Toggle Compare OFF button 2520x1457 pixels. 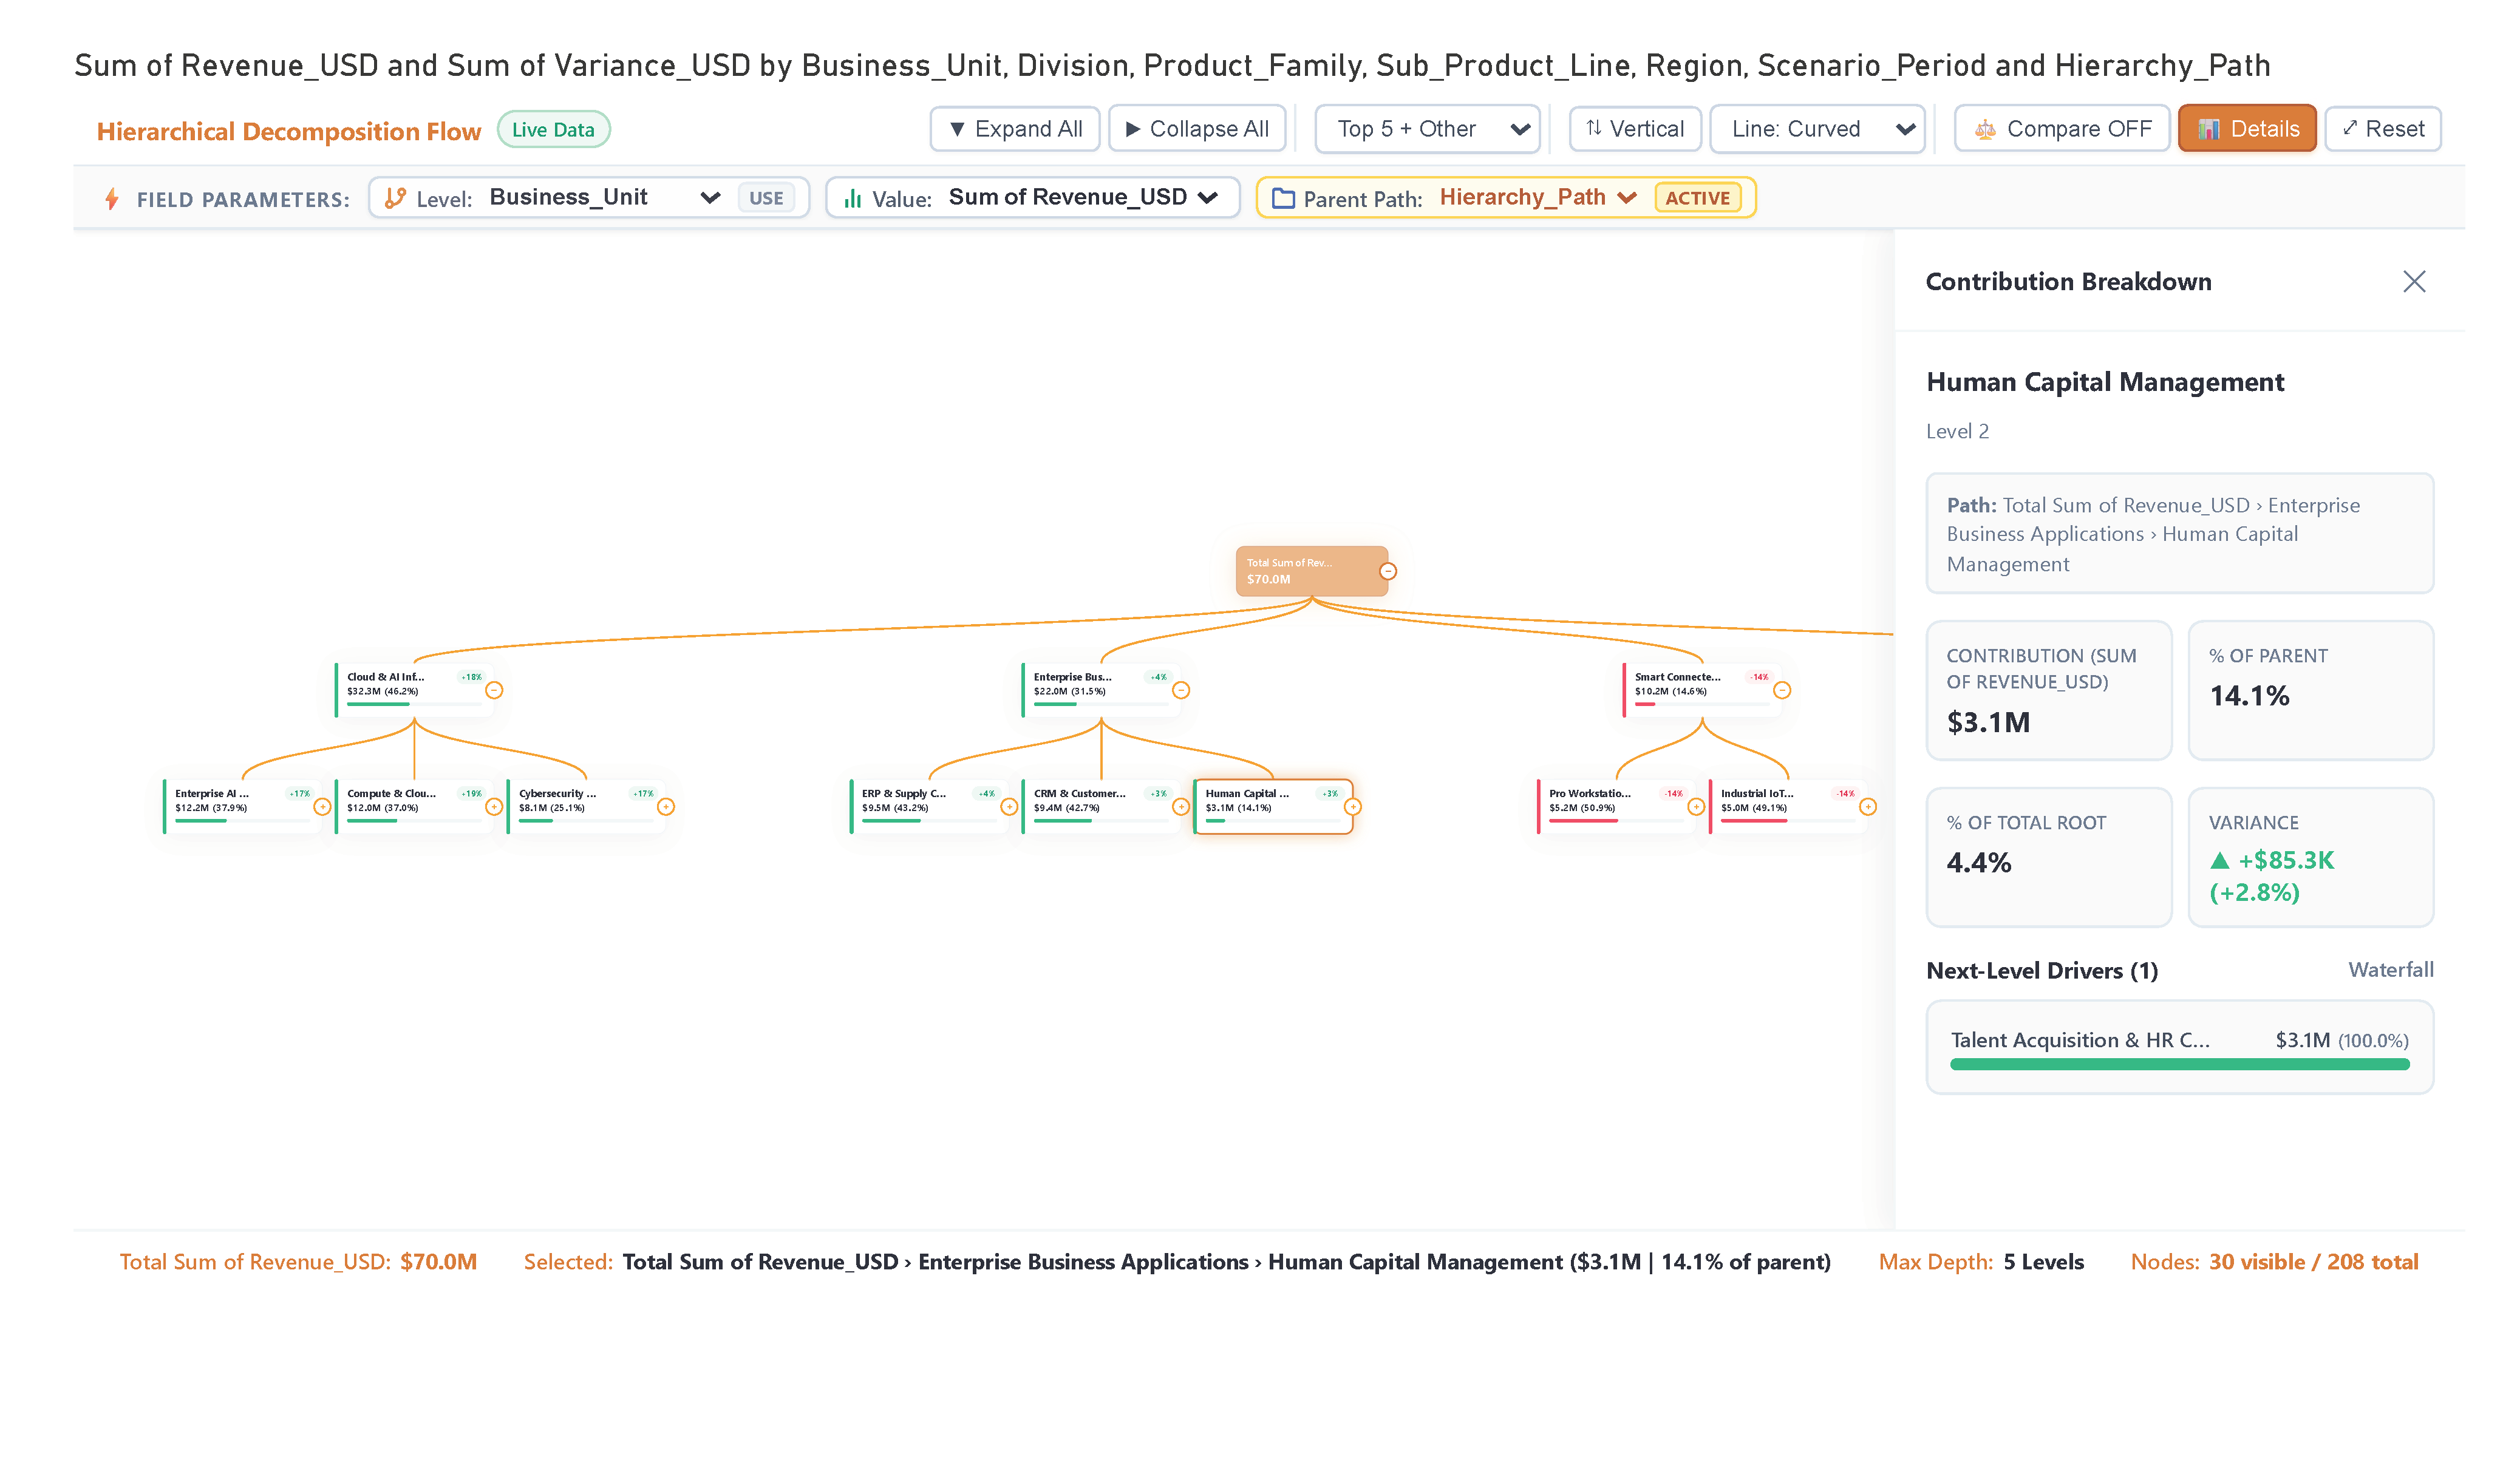coord(2062,129)
